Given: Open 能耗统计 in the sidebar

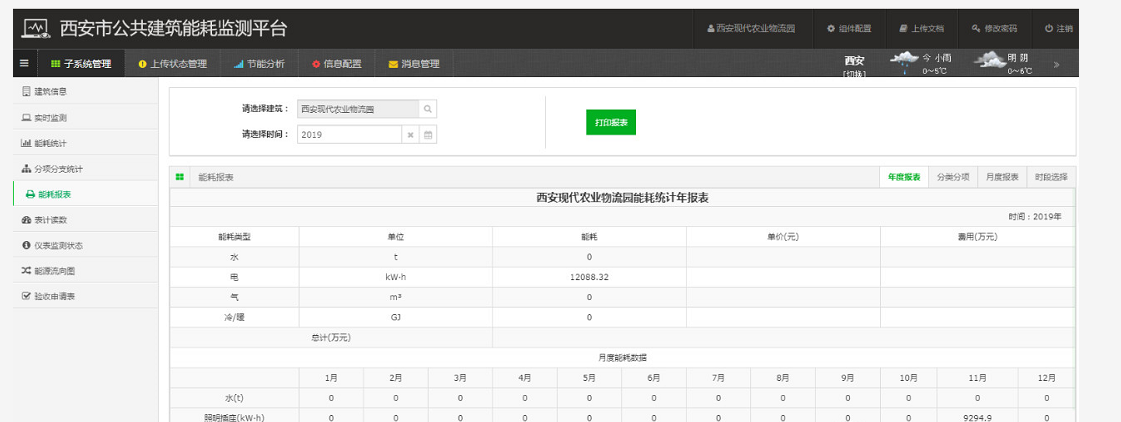Looking at the screenshot, I should pos(85,143).
